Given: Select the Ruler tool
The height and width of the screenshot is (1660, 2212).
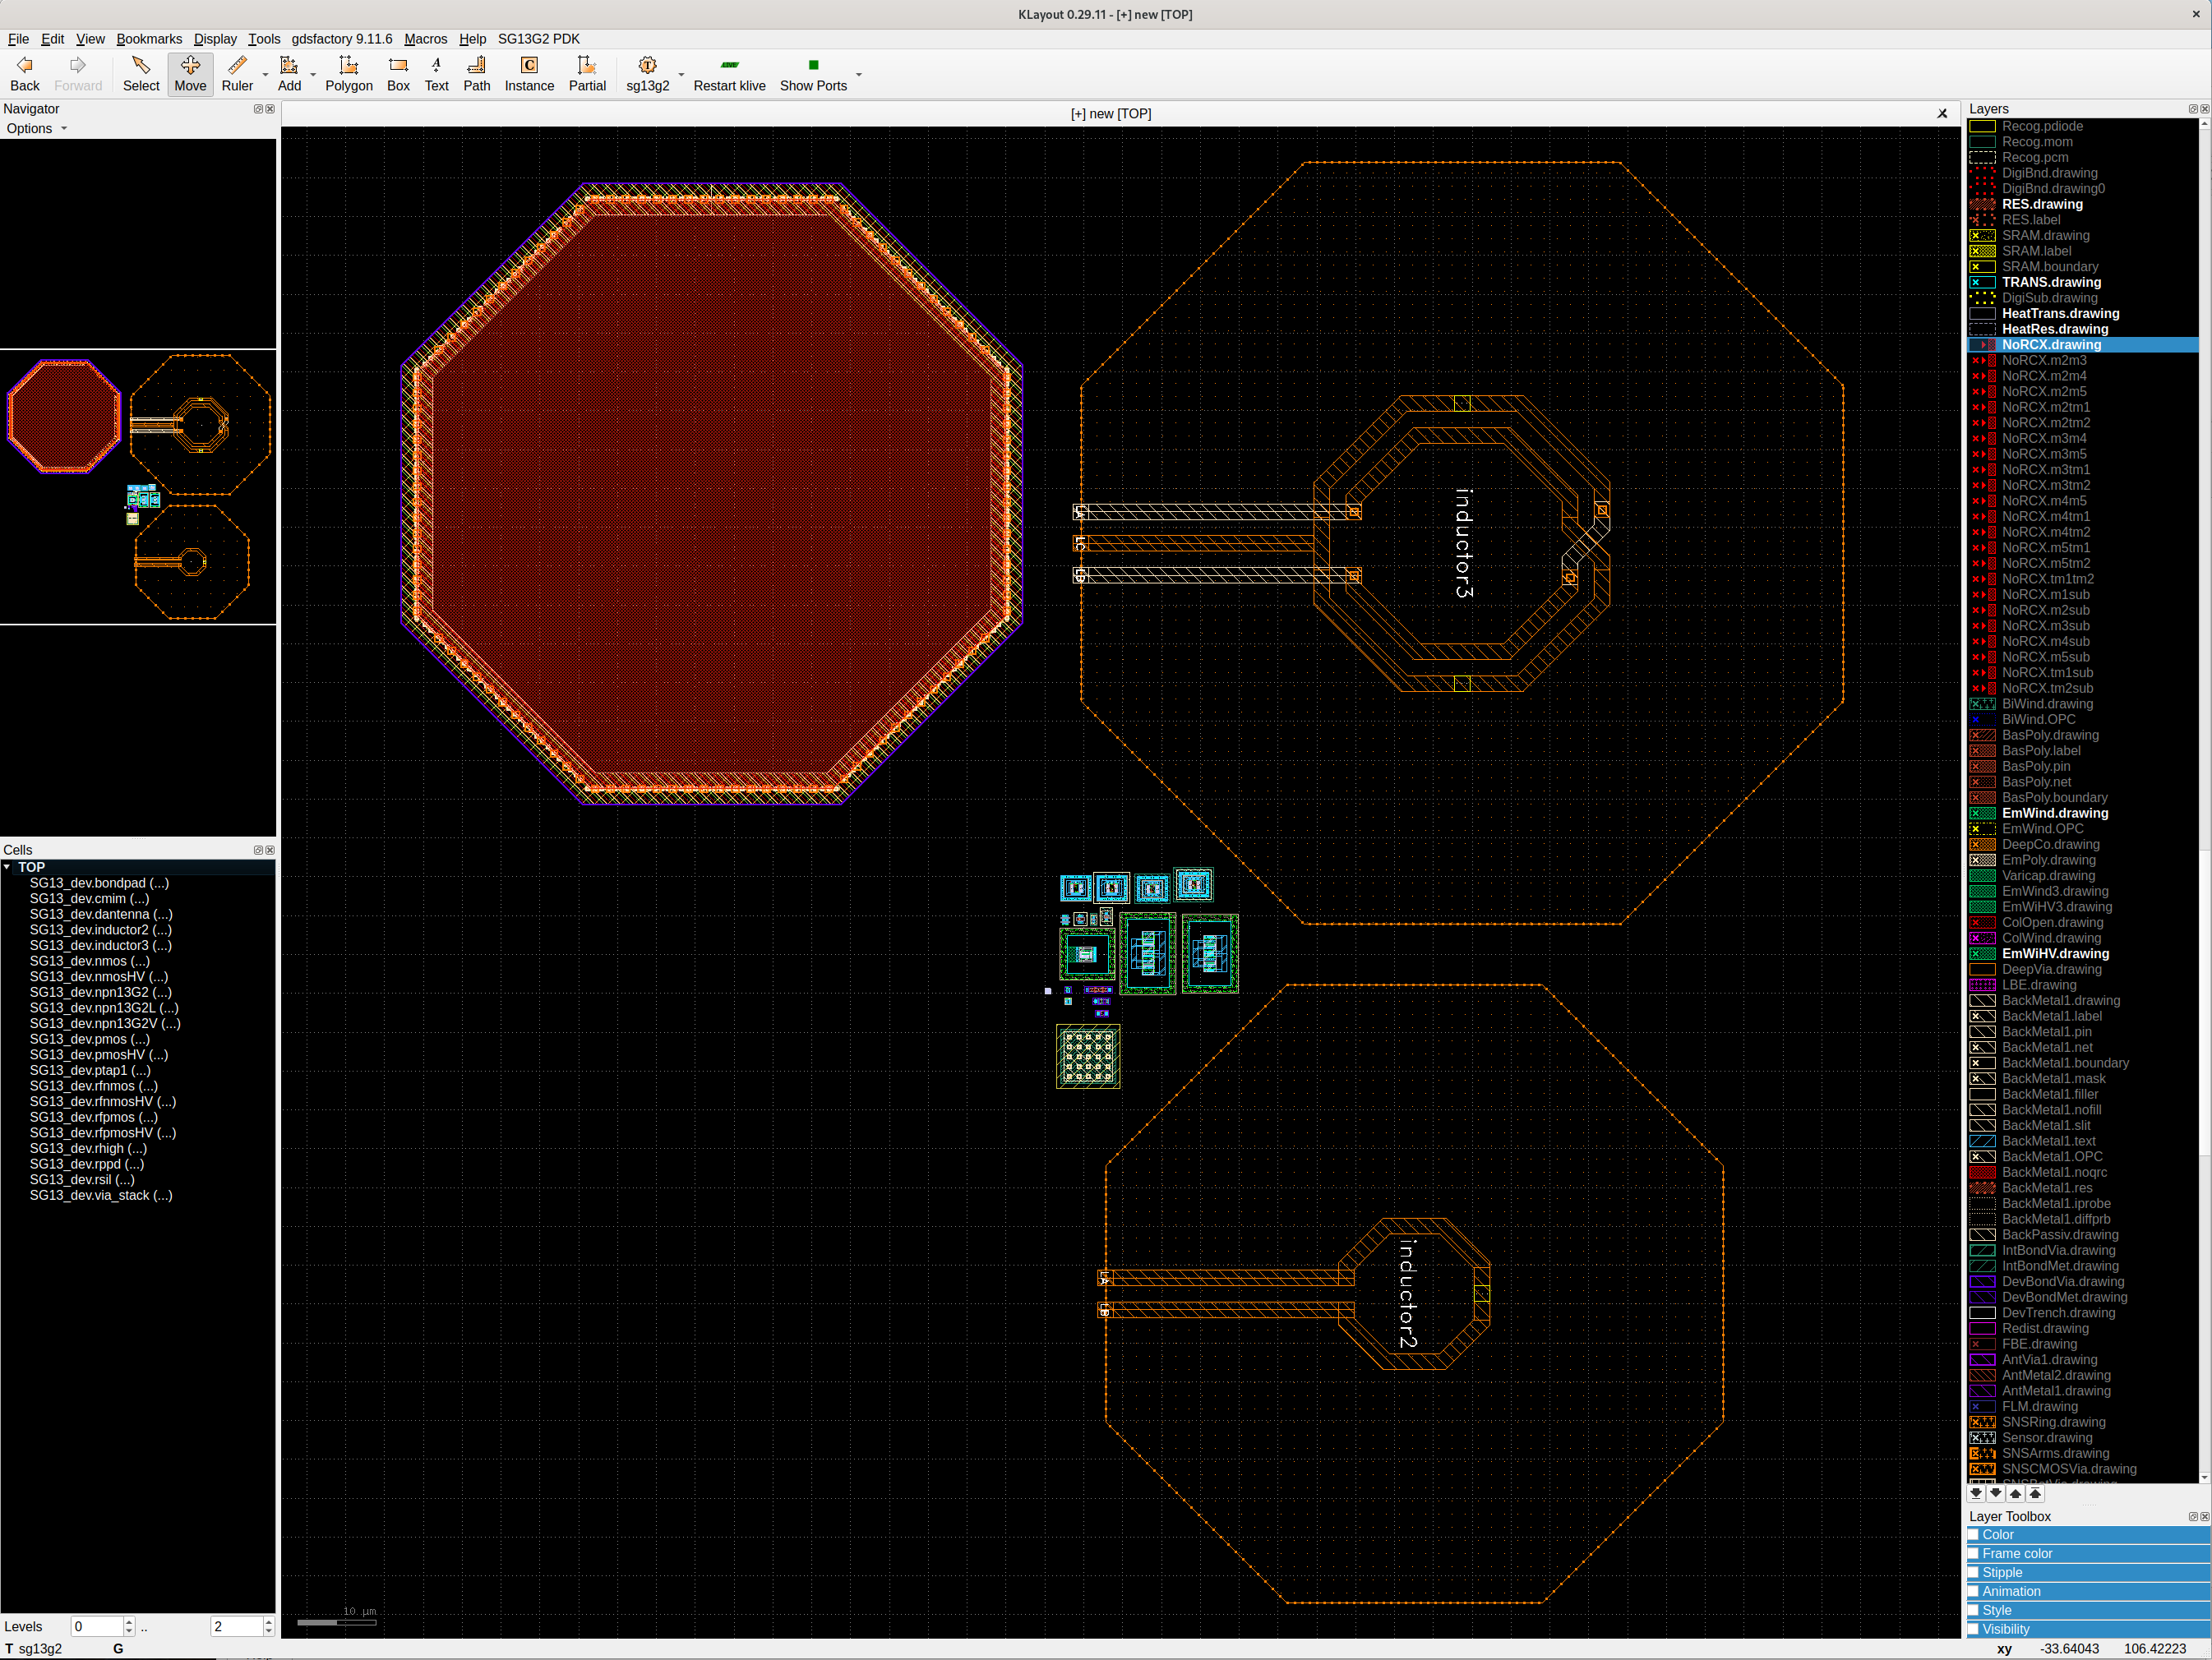Looking at the screenshot, I should (x=237, y=73).
